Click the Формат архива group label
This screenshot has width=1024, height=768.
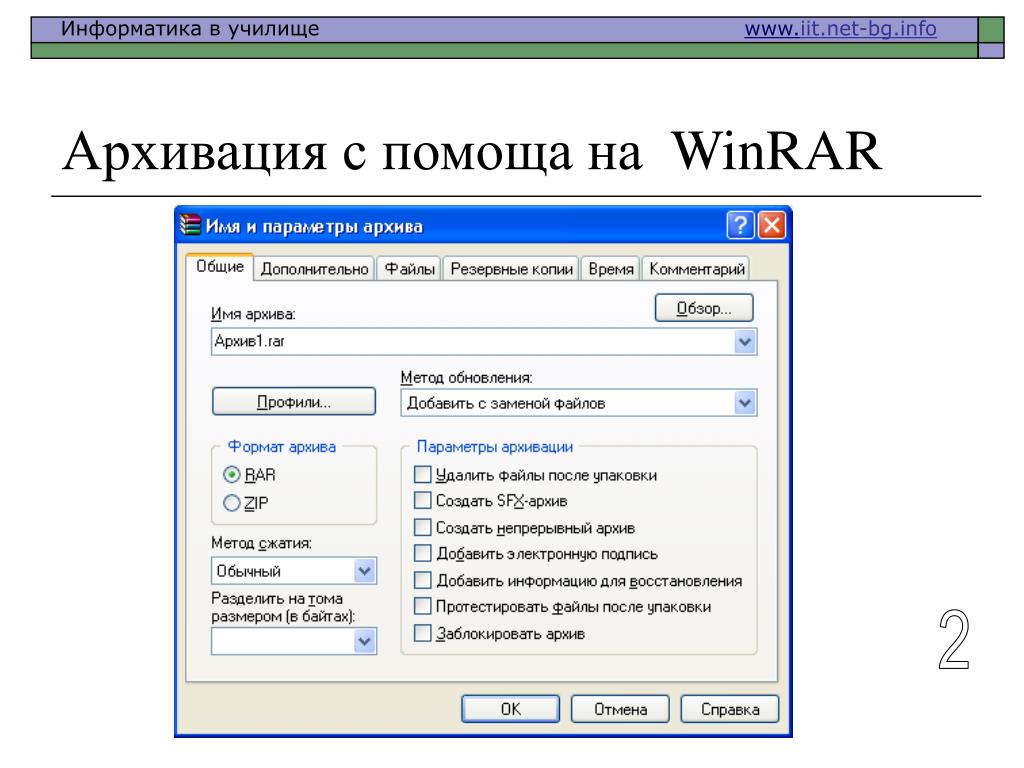pyautogui.click(x=281, y=447)
